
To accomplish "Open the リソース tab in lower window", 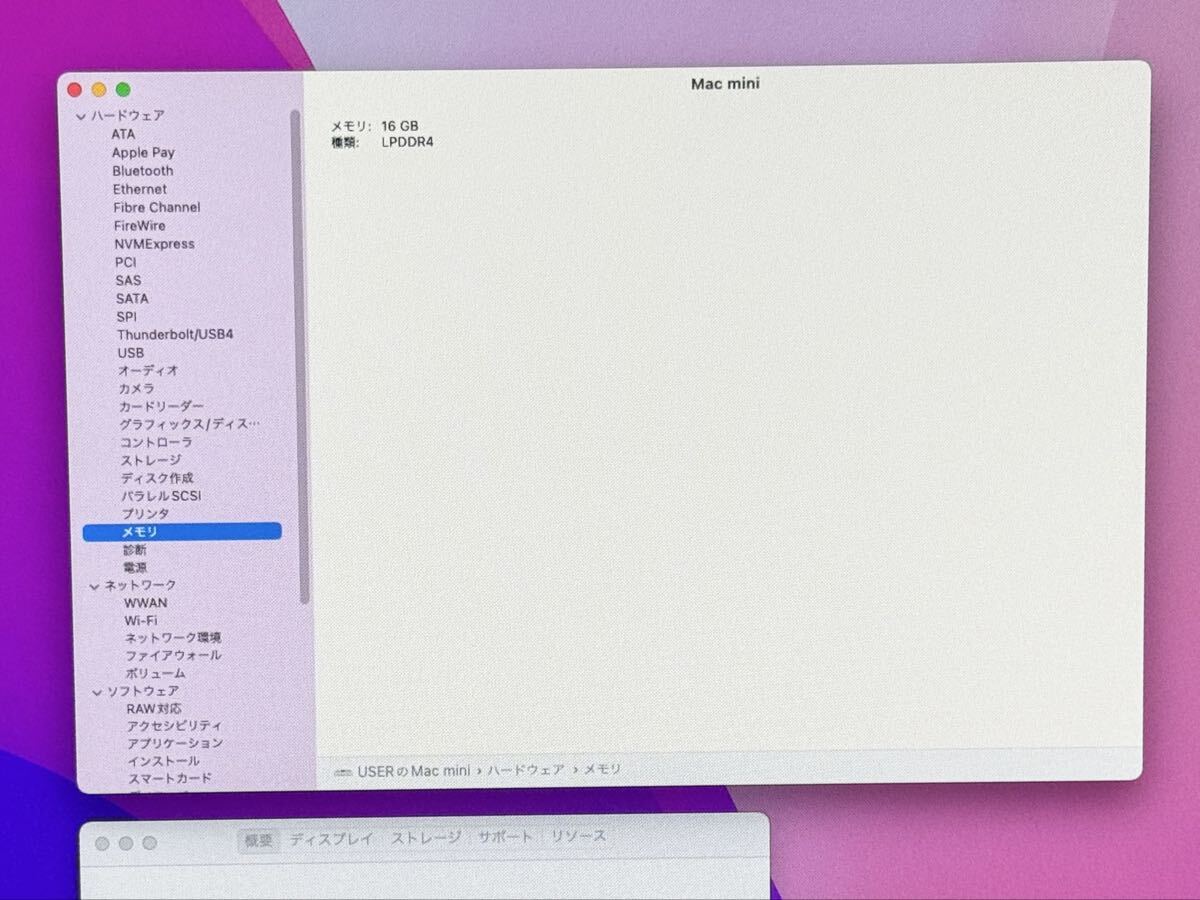I will tap(579, 836).
